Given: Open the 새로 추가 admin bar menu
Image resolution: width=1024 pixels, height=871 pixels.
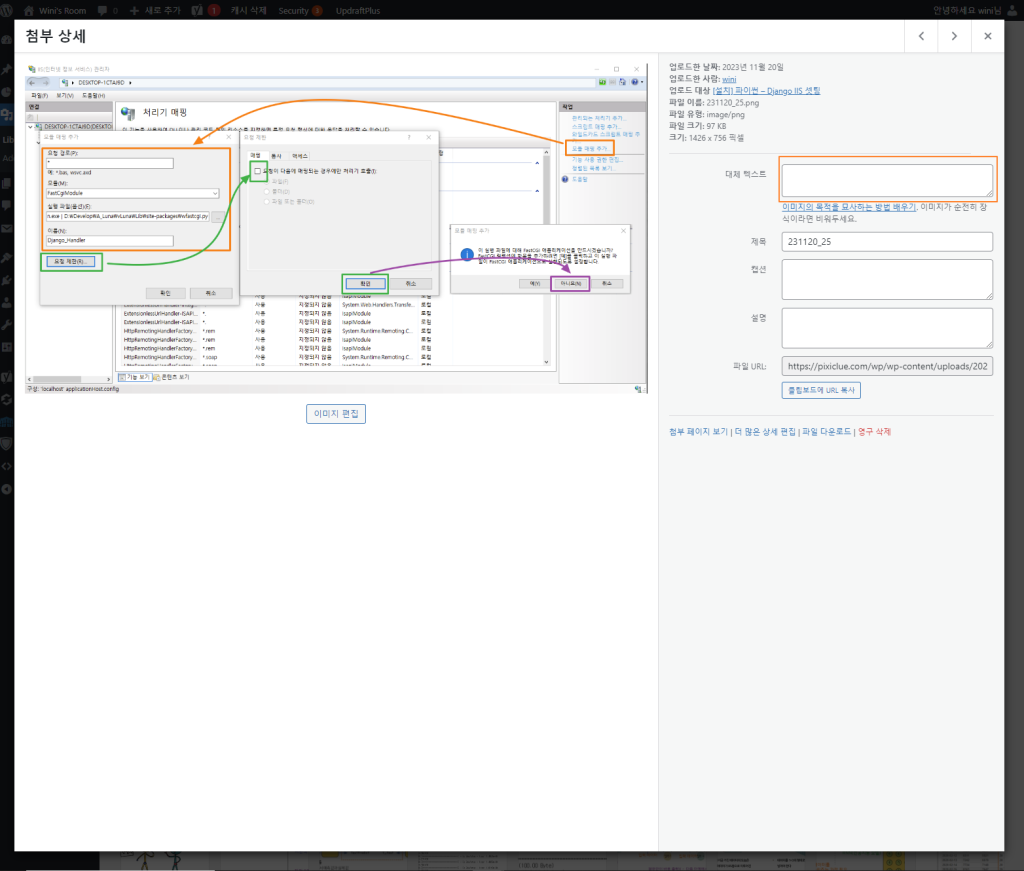Looking at the screenshot, I should pyautogui.click(x=155, y=10).
